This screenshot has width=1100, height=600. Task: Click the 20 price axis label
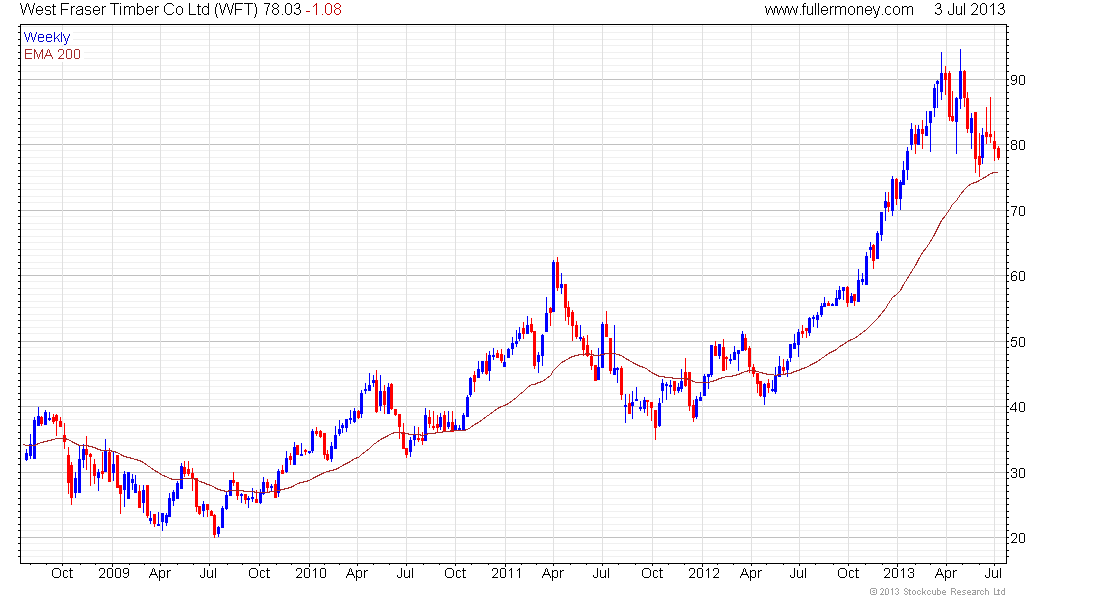point(1017,538)
